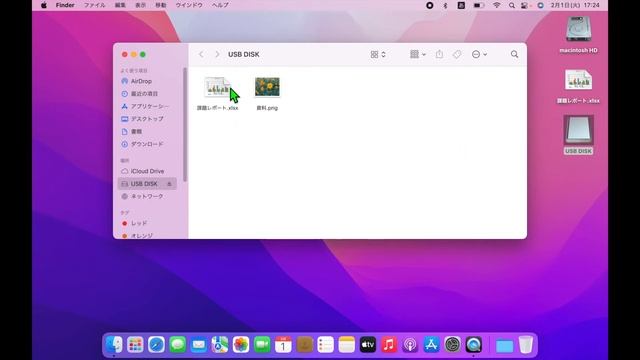Open the Help (ヘルプ) menu
The height and width of the screenshot is (360, 640).
[x=220, y=5]
